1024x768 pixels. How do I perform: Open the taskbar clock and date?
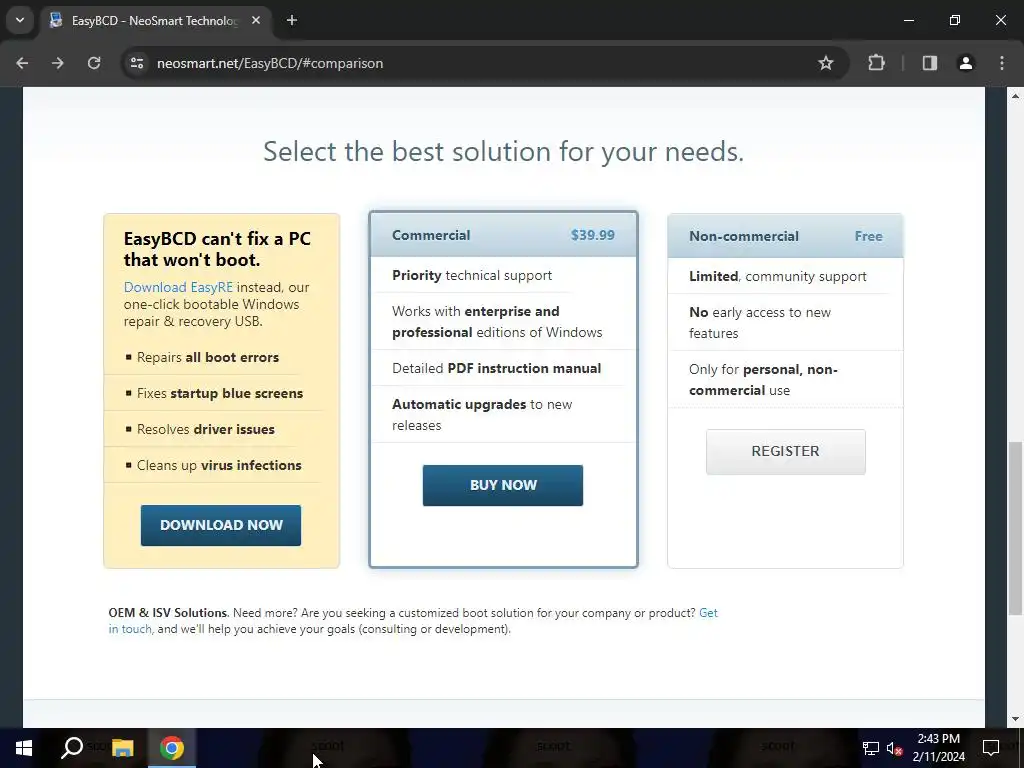(x=938, y=748)
